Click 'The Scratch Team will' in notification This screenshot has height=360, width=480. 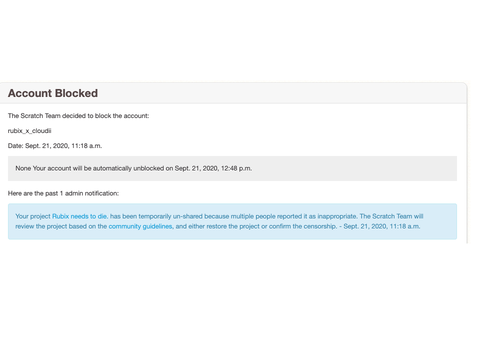tap(391, 216)
